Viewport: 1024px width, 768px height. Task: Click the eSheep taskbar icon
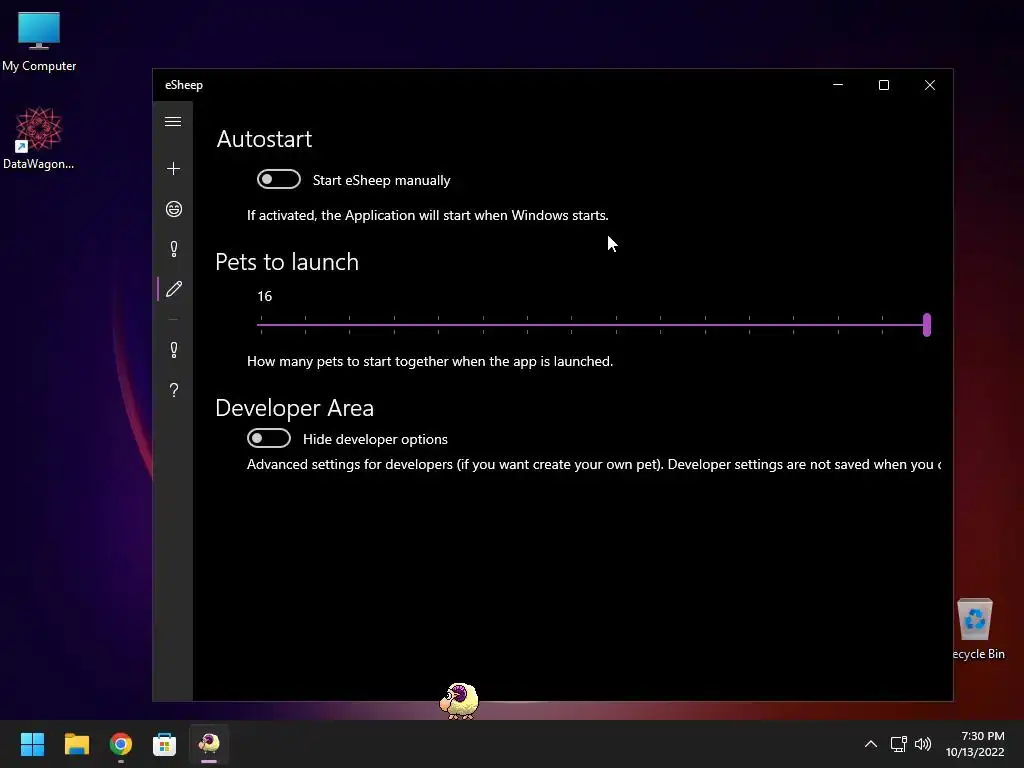pos(209,744)
